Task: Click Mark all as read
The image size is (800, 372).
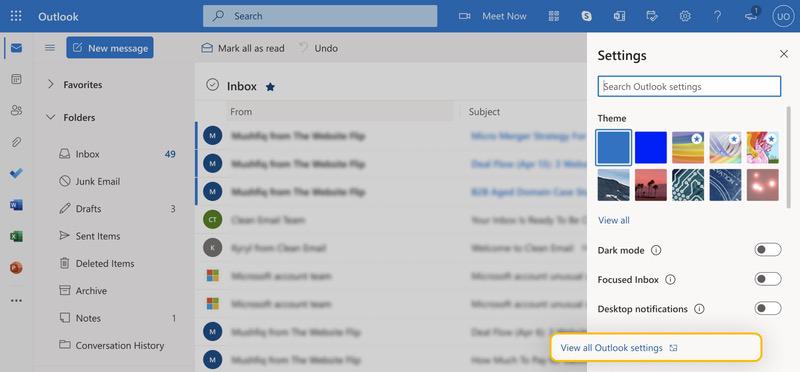Action: (x=243, y=48)
